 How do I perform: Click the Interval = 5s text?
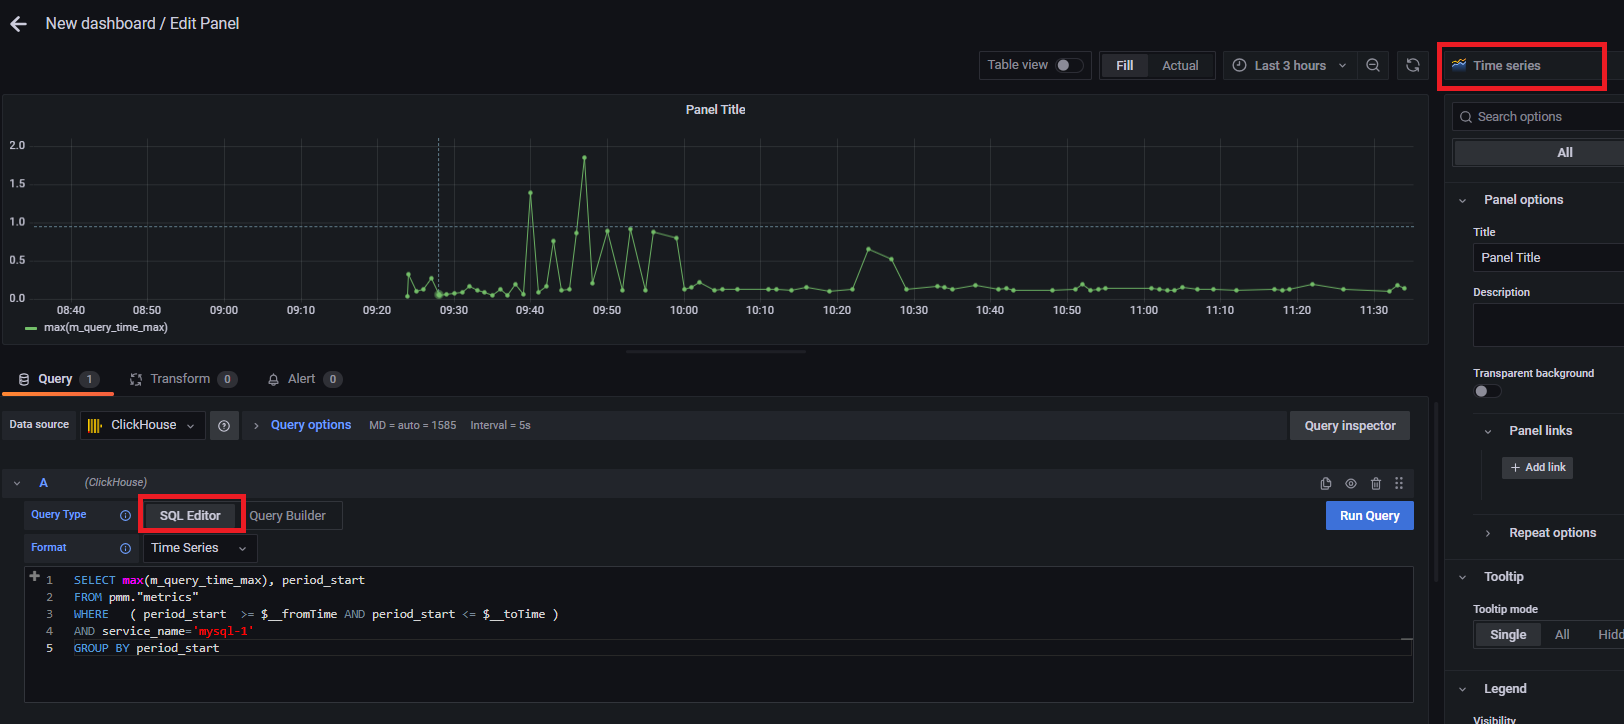(x=500, y=425)
